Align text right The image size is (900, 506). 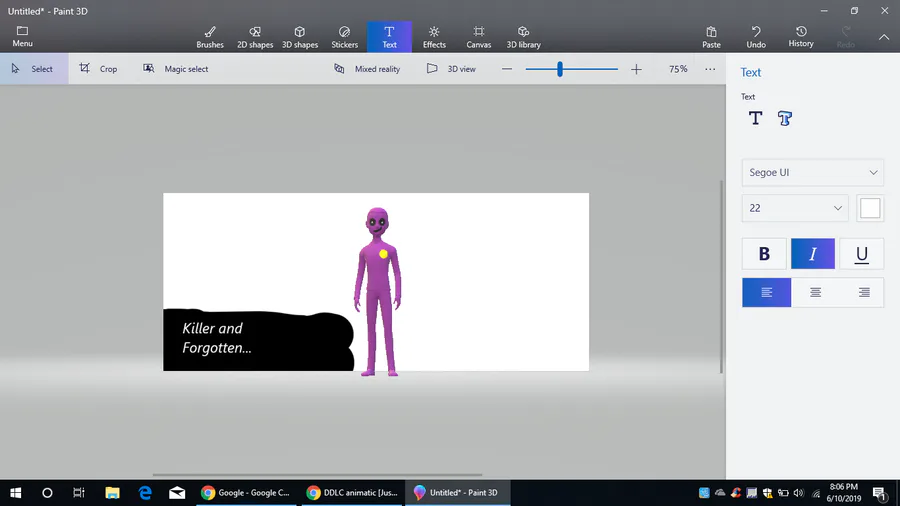(863, 293)
